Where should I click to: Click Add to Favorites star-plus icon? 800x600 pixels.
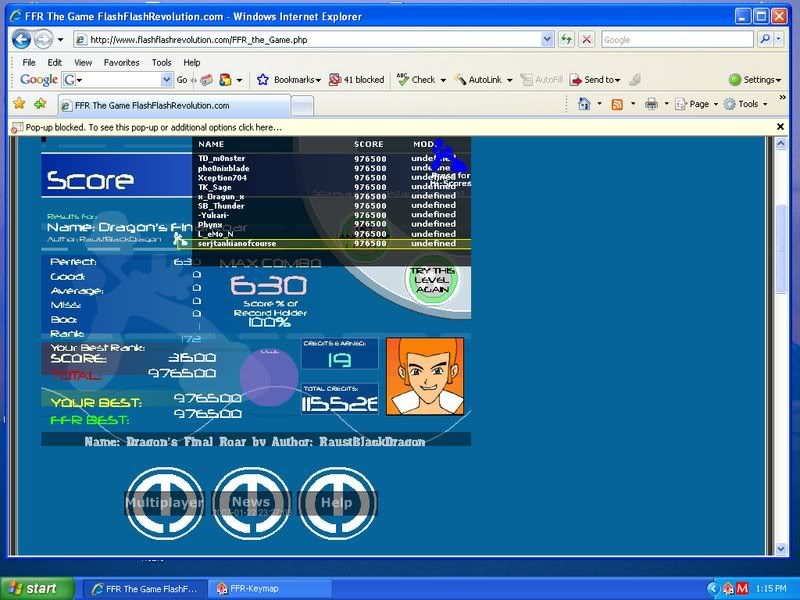coord(40,104)
